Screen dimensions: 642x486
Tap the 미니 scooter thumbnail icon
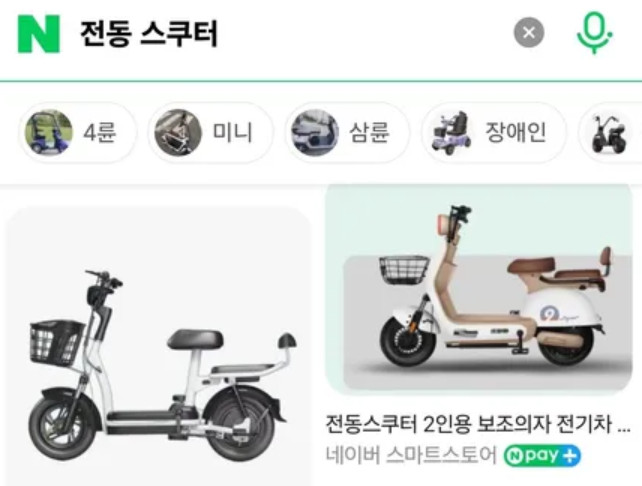[x=178, y=132]
